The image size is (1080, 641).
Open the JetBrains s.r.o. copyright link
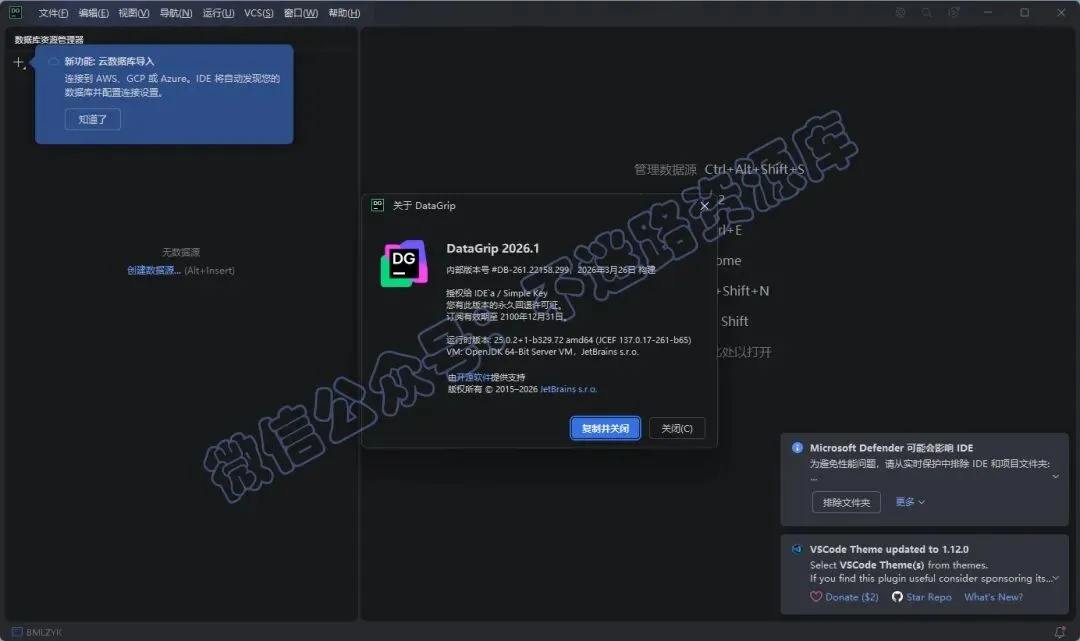point(568,389)
